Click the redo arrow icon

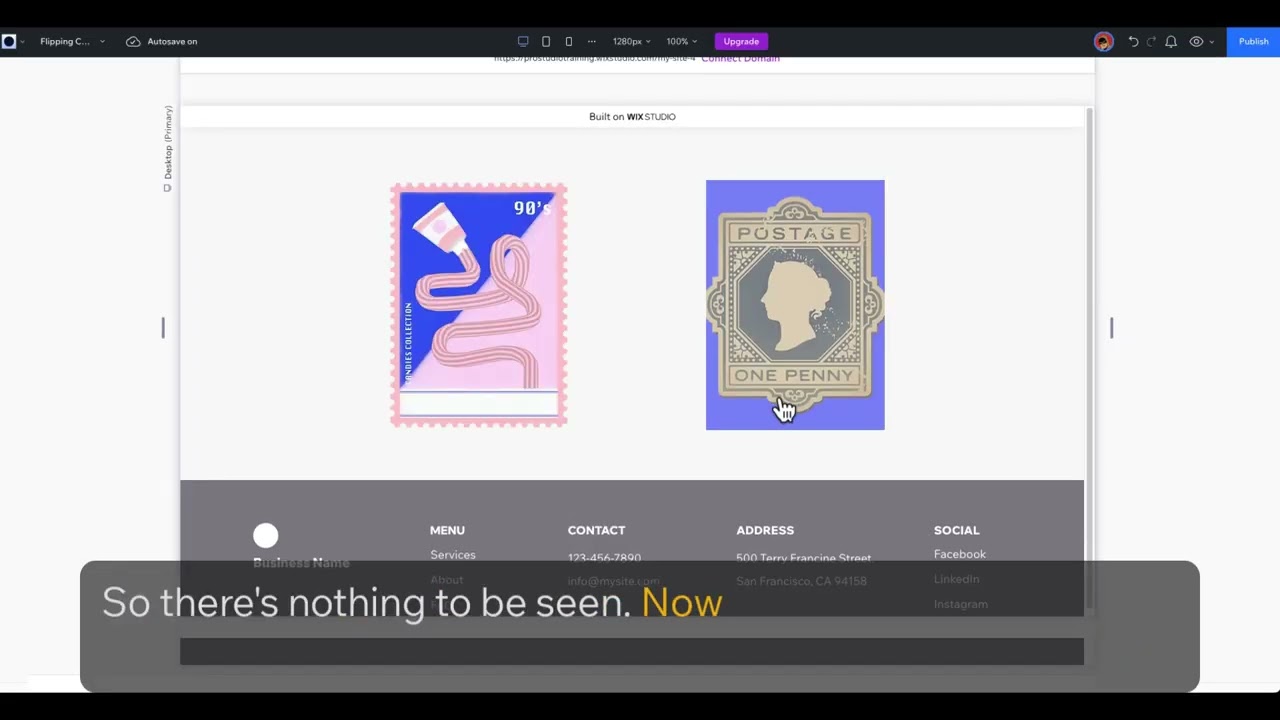[x=1151, y=41]
